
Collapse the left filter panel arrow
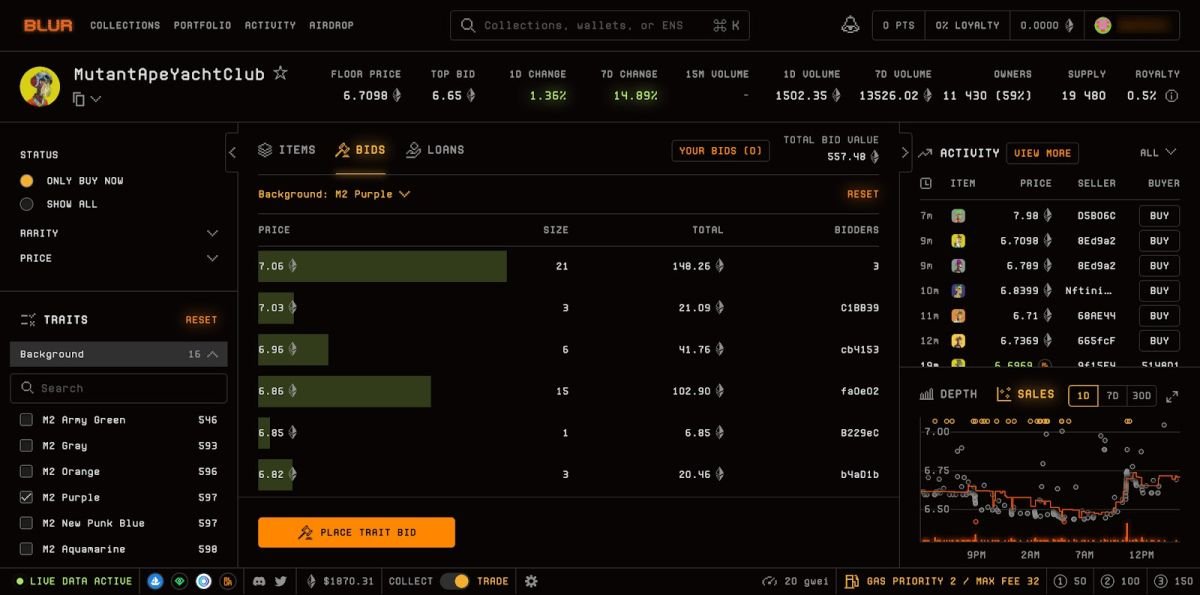232,153
